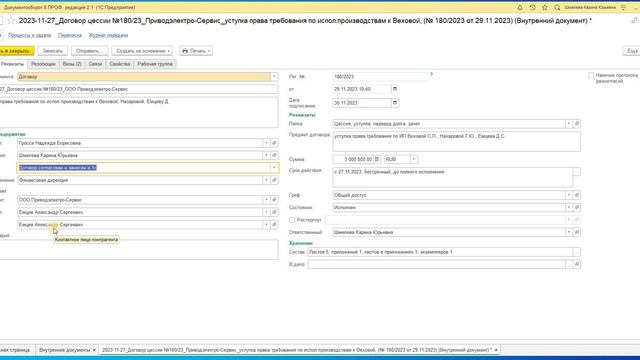
Task: Open left Шмелева Карина Юрьевна card icon
Action: pos(274,156)
